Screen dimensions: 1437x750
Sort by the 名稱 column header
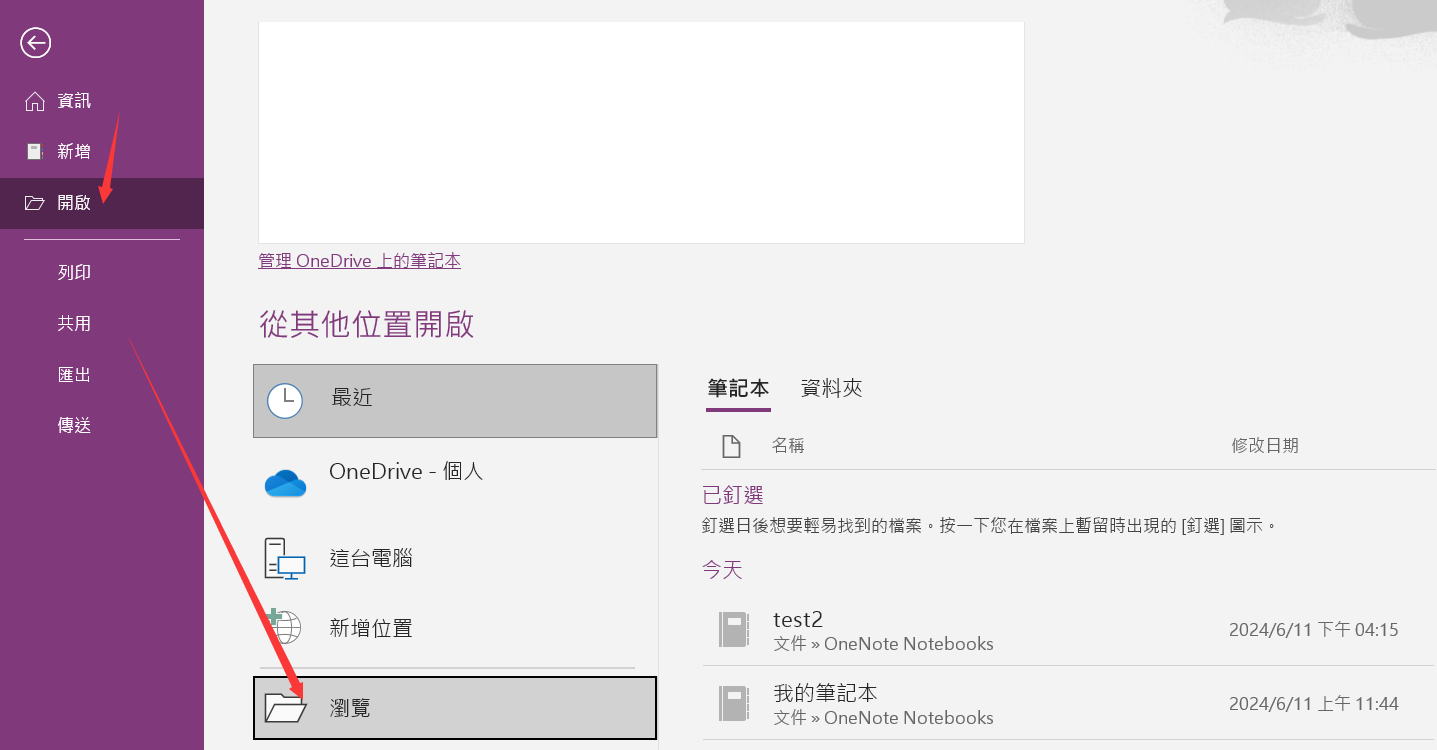pyautogui.click(x=788, y=446)
